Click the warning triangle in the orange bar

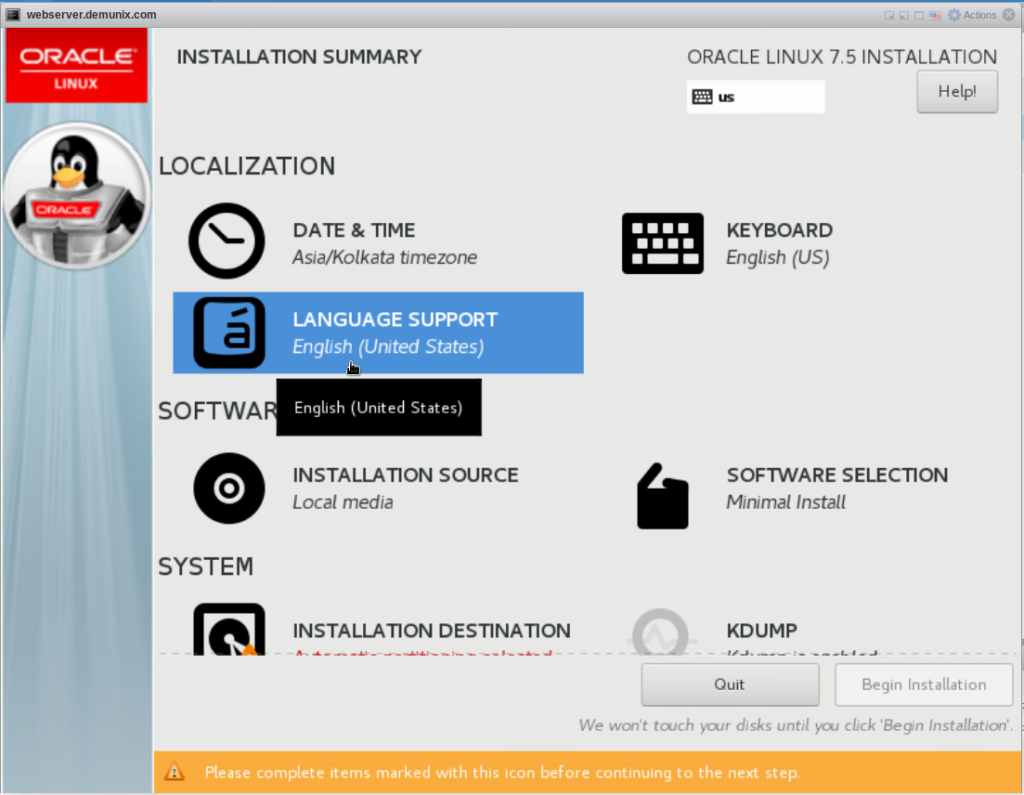pos(175,772)
